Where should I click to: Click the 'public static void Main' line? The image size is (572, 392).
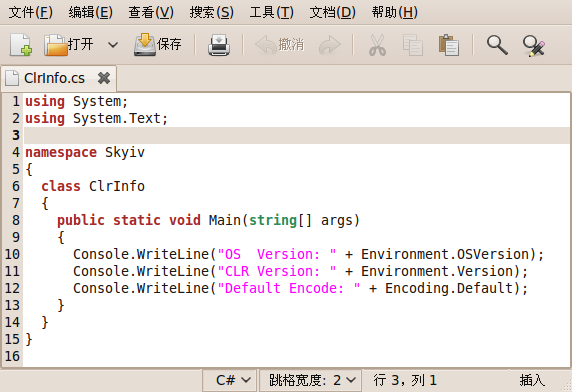(208, 220)
